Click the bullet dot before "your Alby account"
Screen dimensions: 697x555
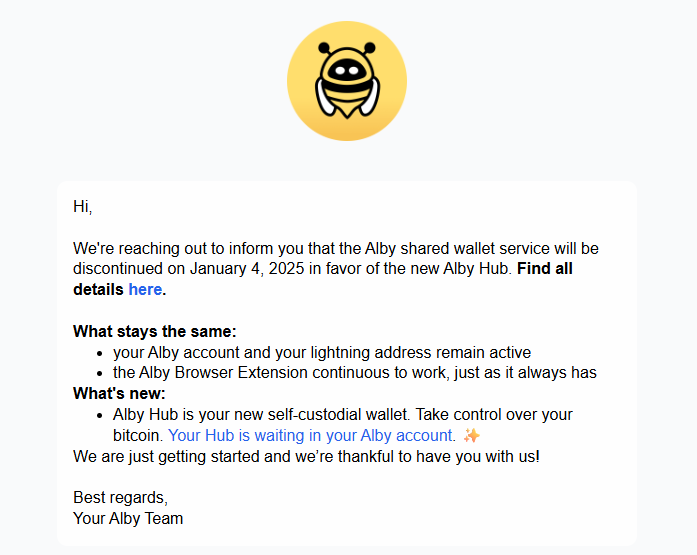(100, 354)
